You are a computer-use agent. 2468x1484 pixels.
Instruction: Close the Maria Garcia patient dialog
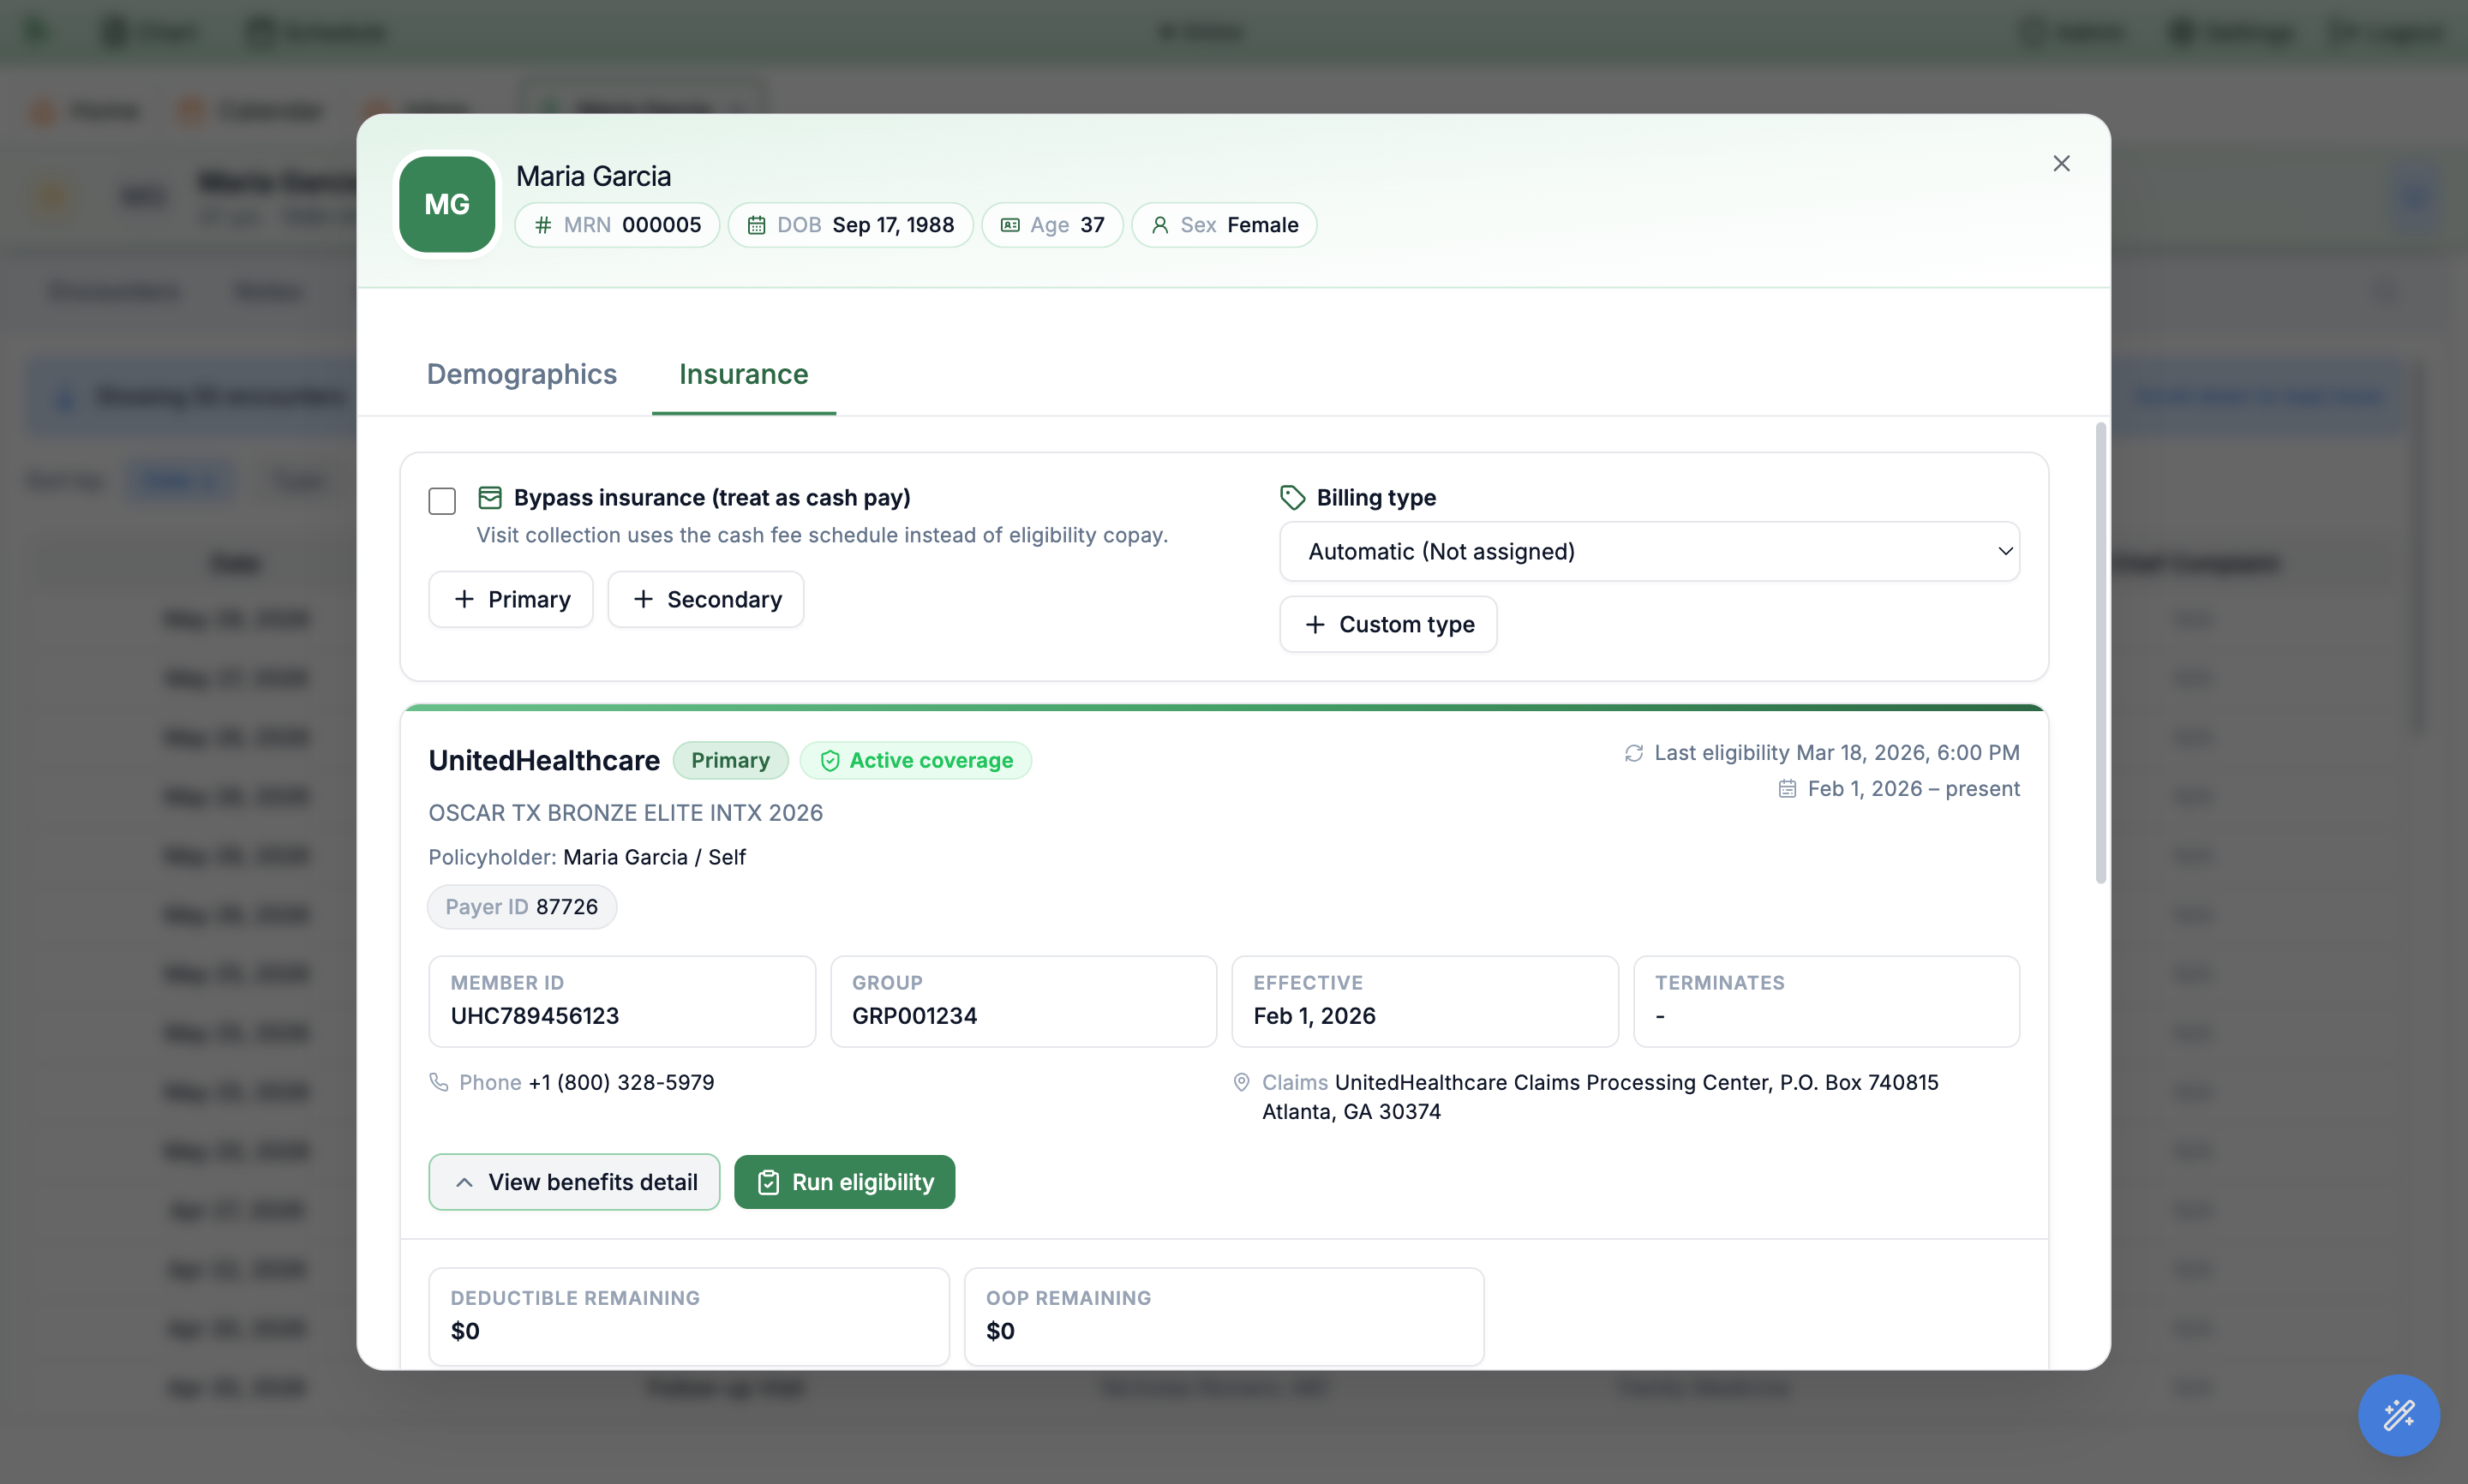[x=2061, y=163]
